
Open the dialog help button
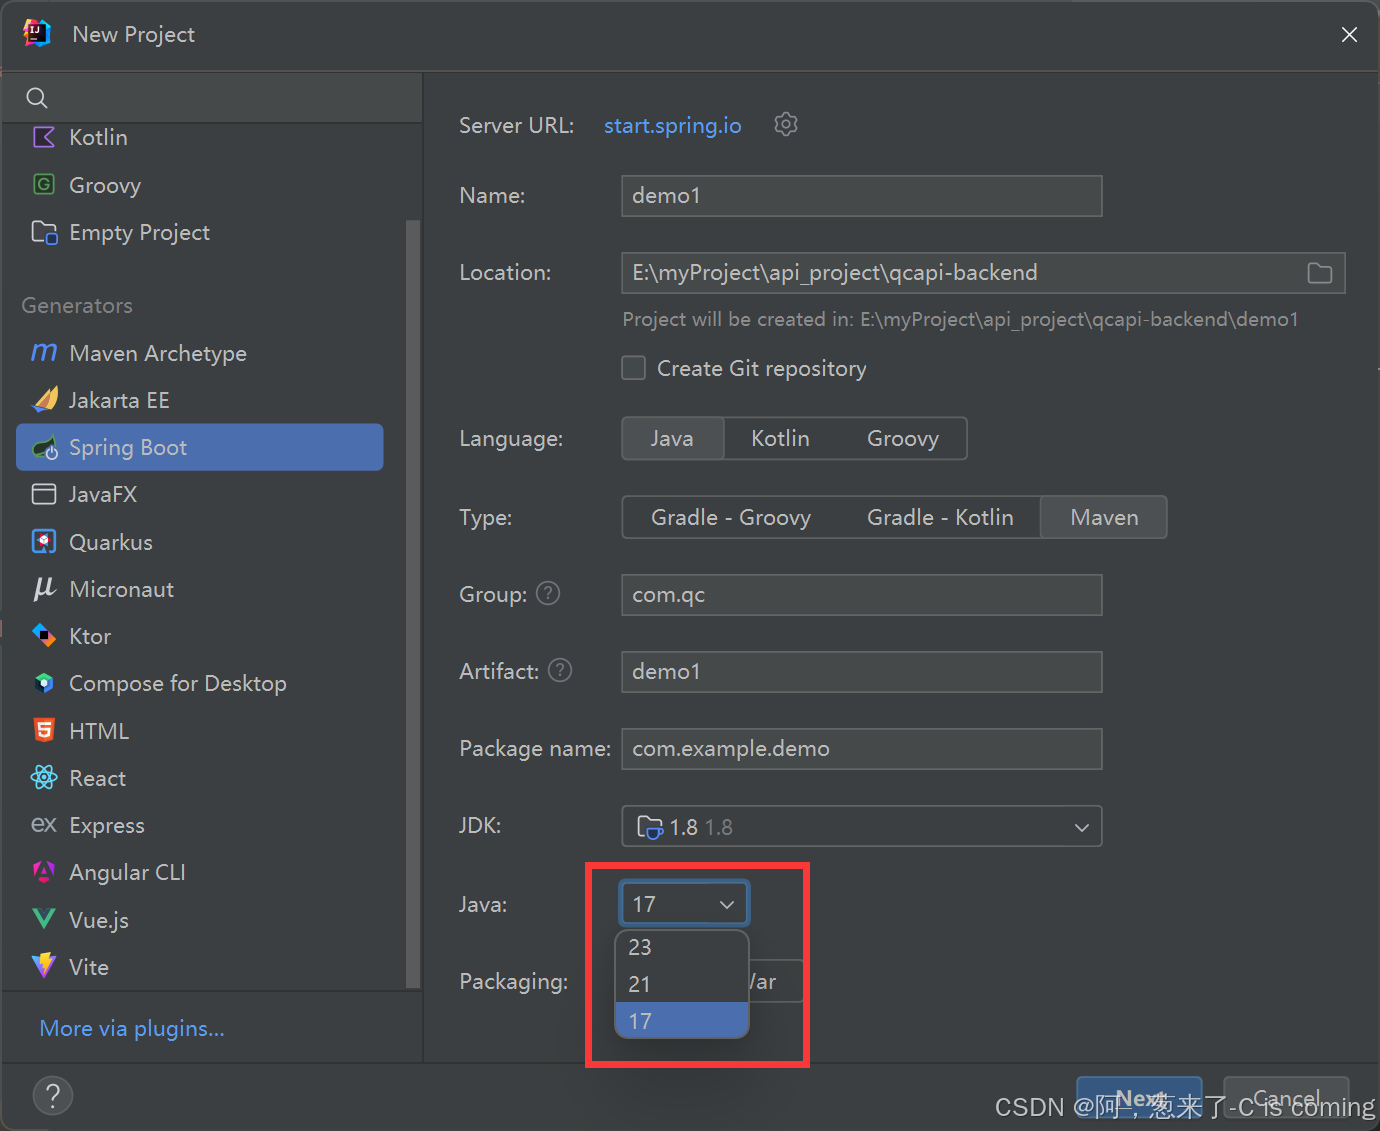(53, 1095)
